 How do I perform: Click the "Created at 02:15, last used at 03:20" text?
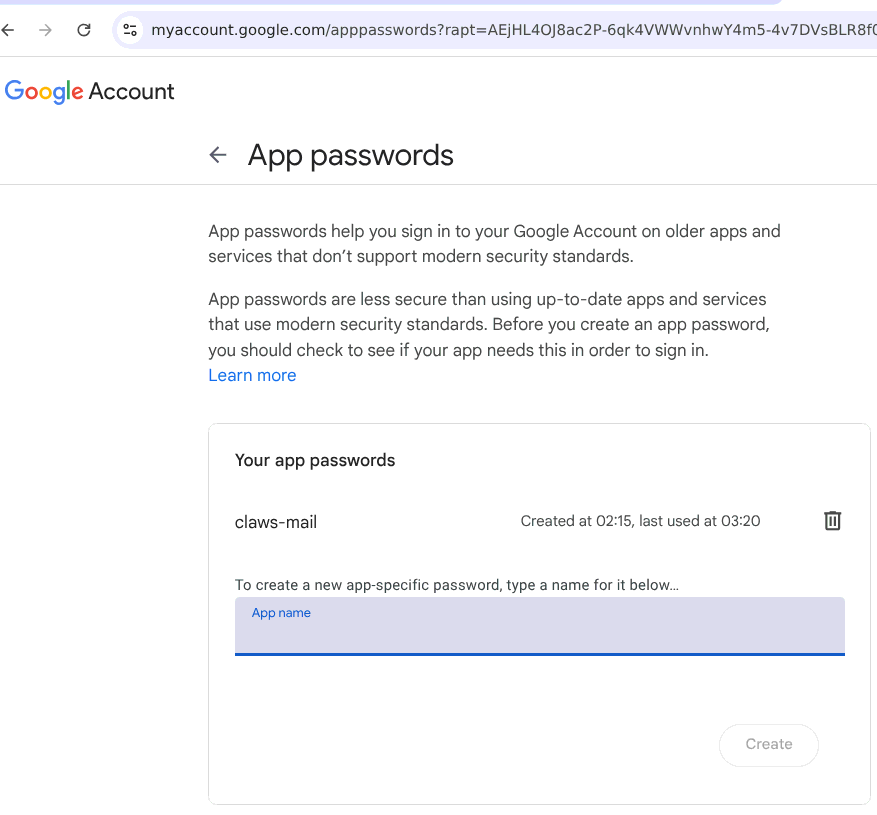tap(640, 521)
